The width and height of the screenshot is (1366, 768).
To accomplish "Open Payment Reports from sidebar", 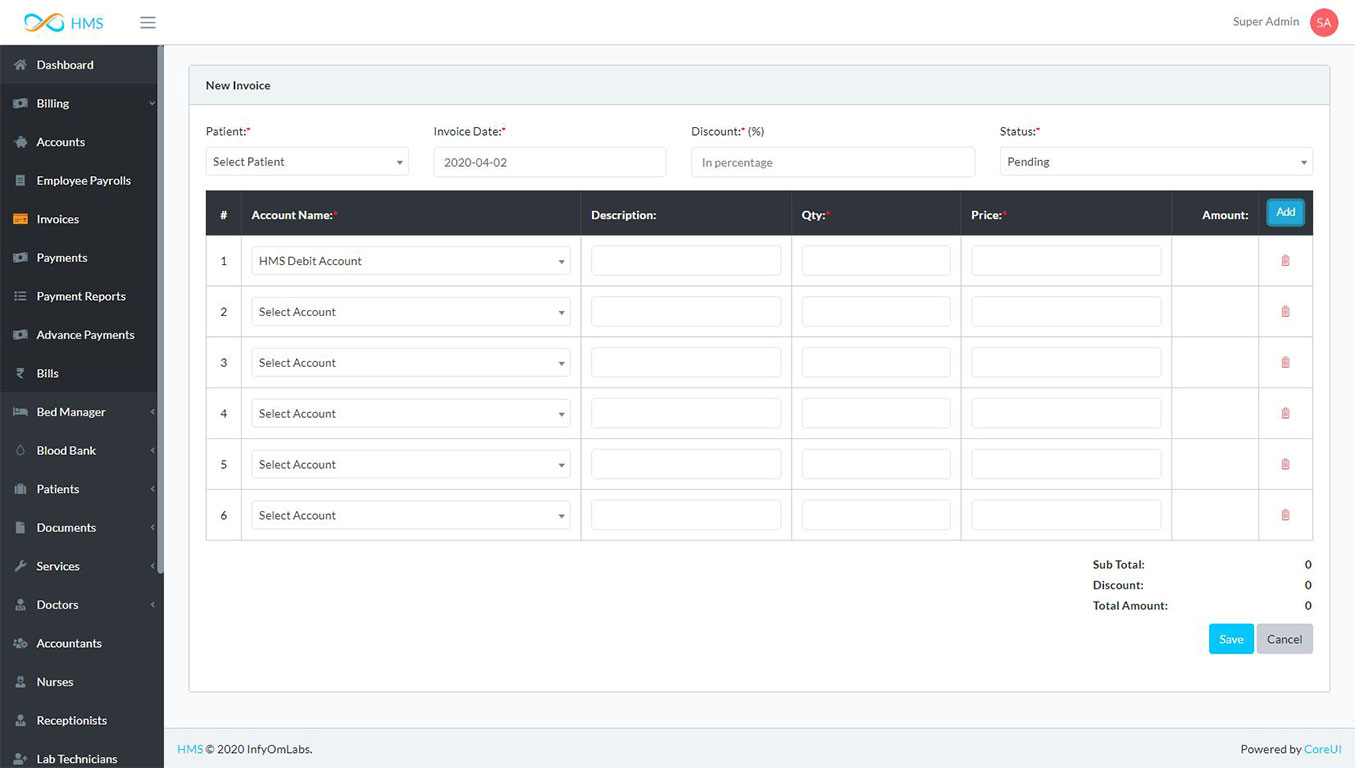I will tap(81, 297).
